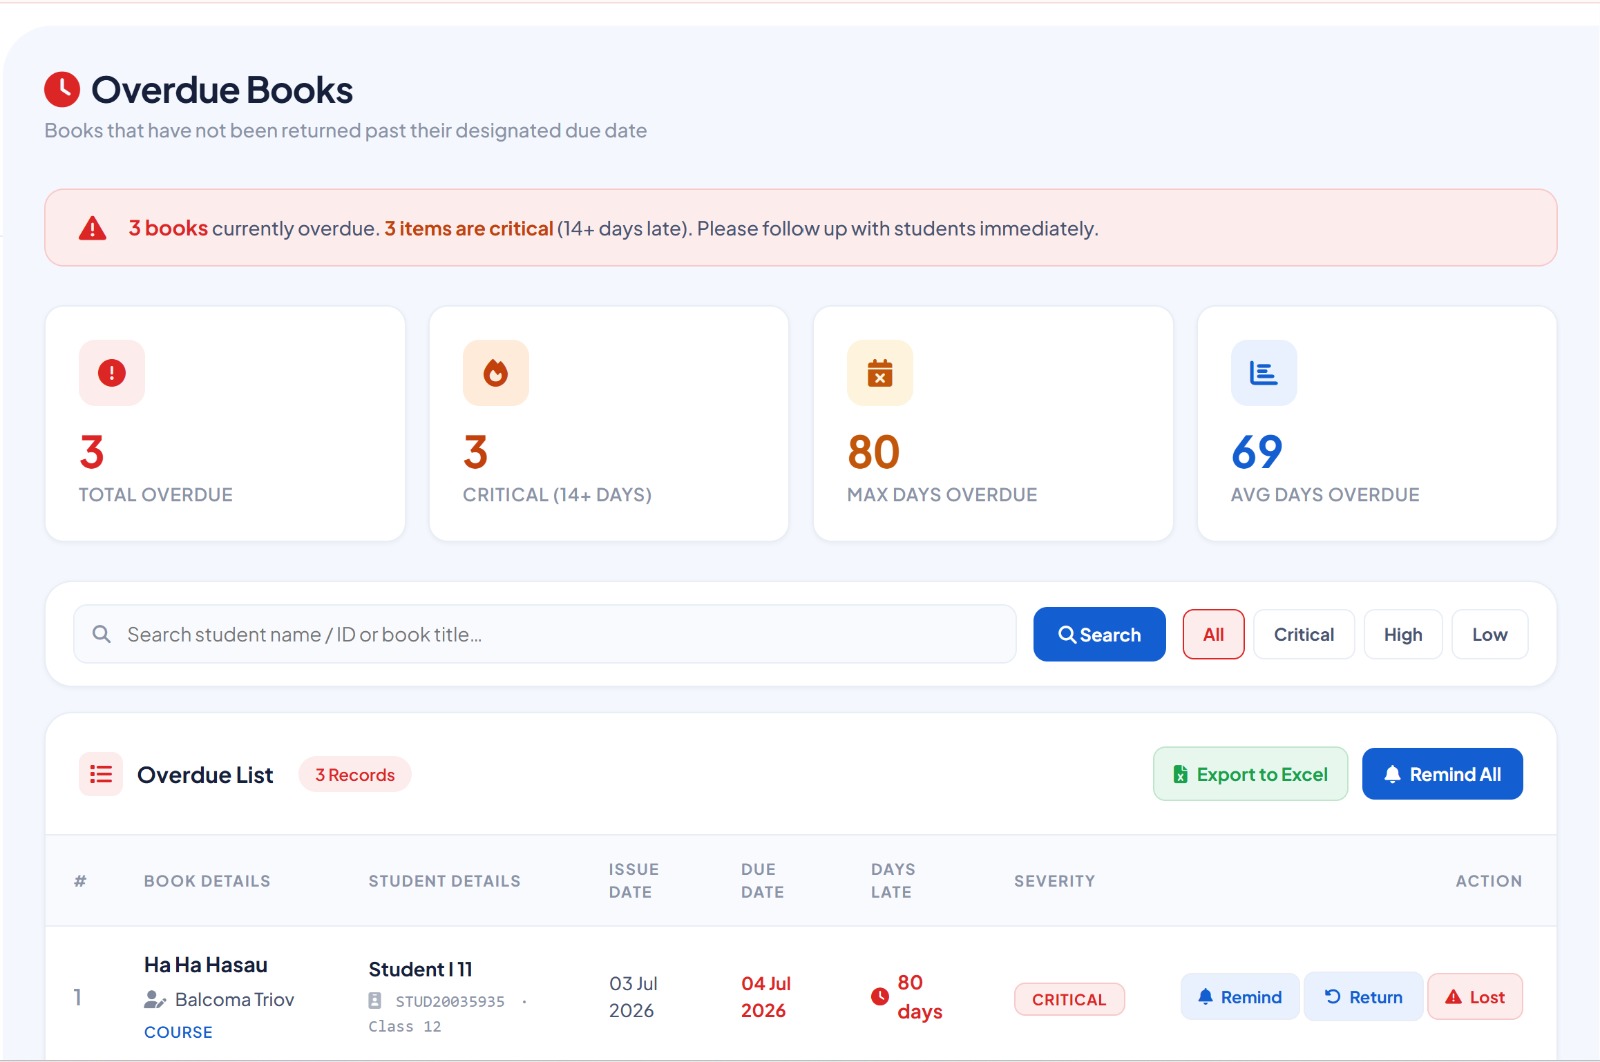Click the student name Student I 11
1600x1062 pixels.
(420, 969)
